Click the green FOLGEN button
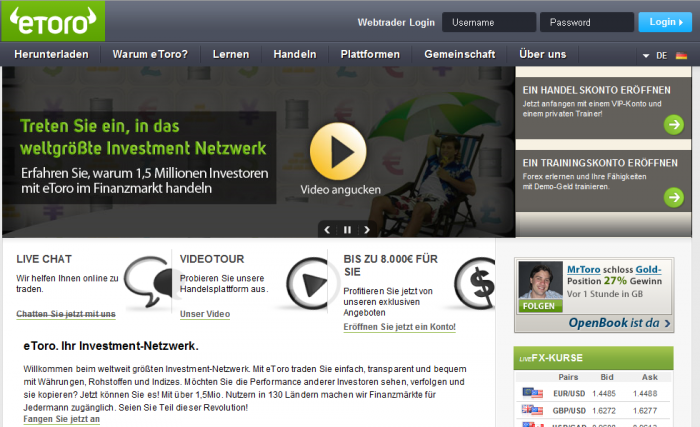The width and height of the screenshot is (700, 427). tap(540, 306)
